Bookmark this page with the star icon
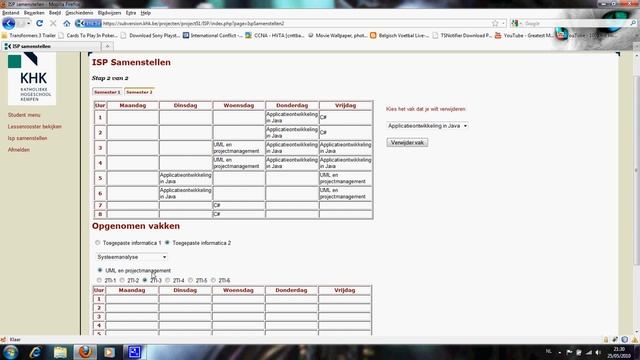The width and height of the screenshot is (640, 360). tap(495, 23)
